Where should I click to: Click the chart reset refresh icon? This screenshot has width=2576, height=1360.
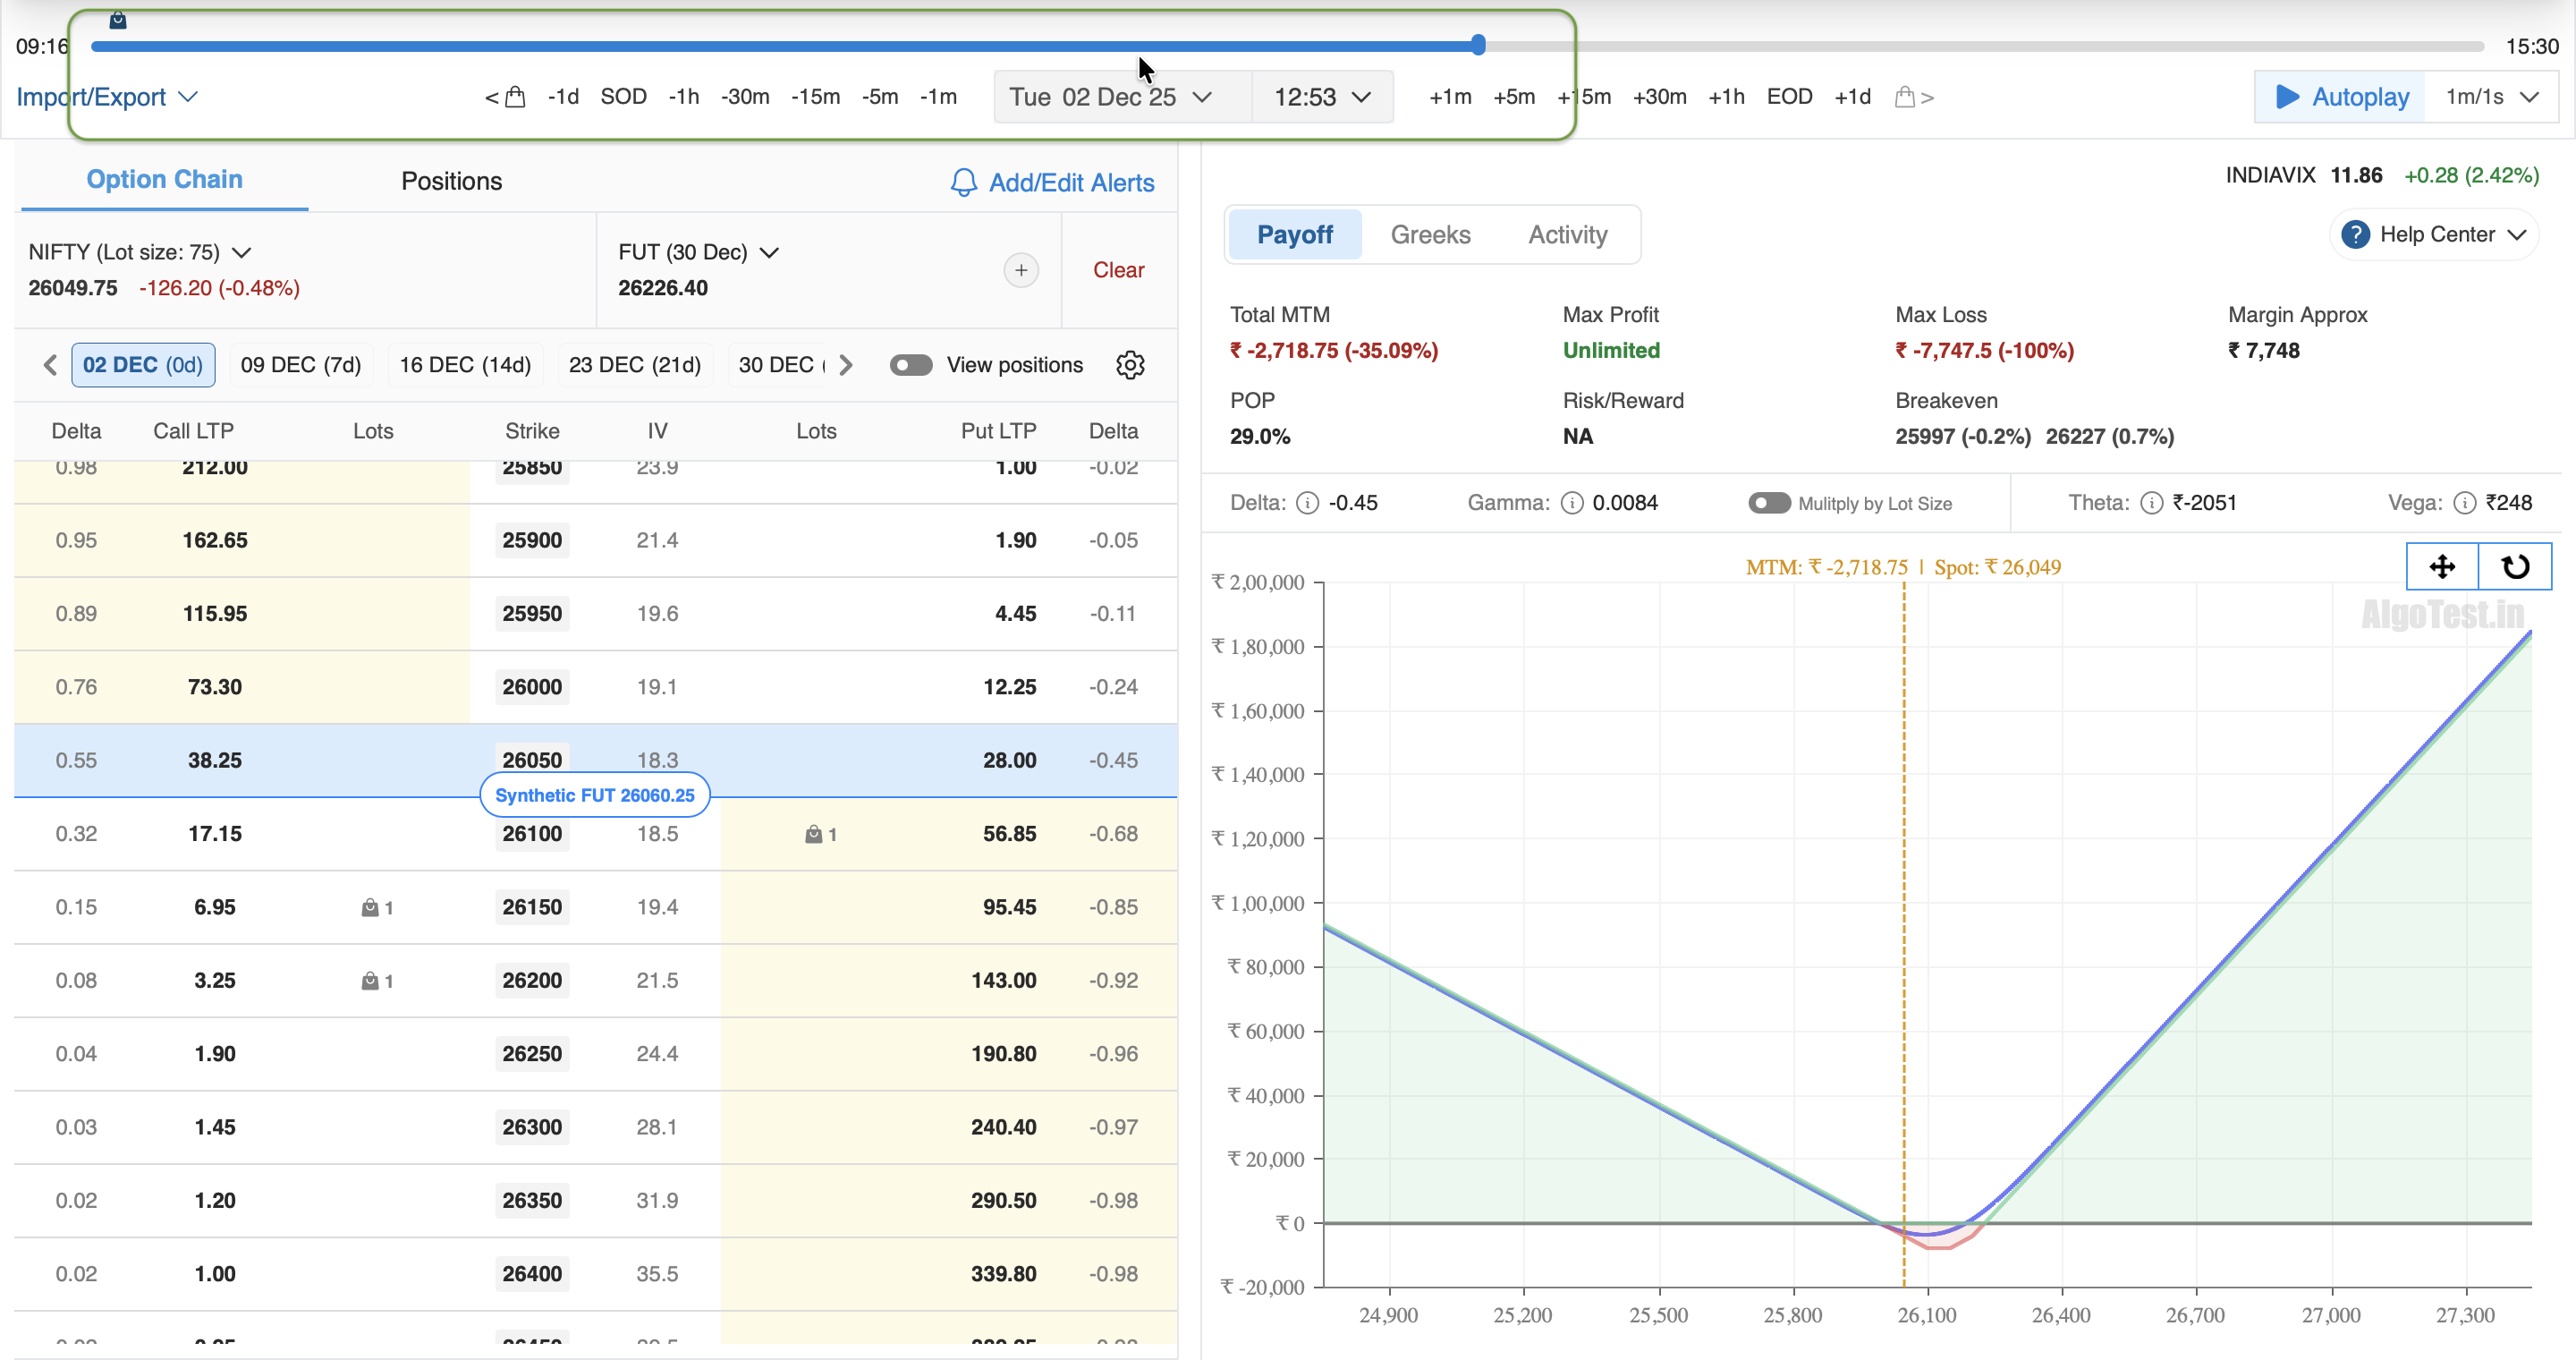[2515, 567]
